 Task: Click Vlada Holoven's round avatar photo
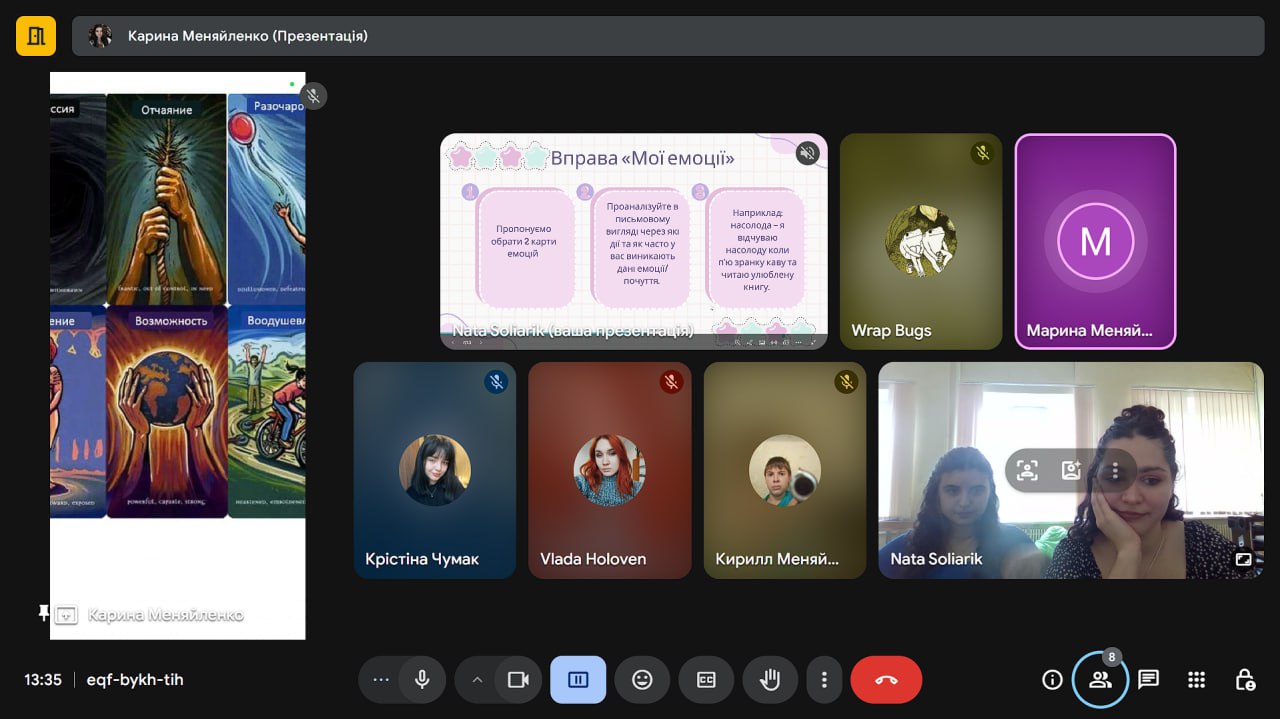[x=610, y=470]
